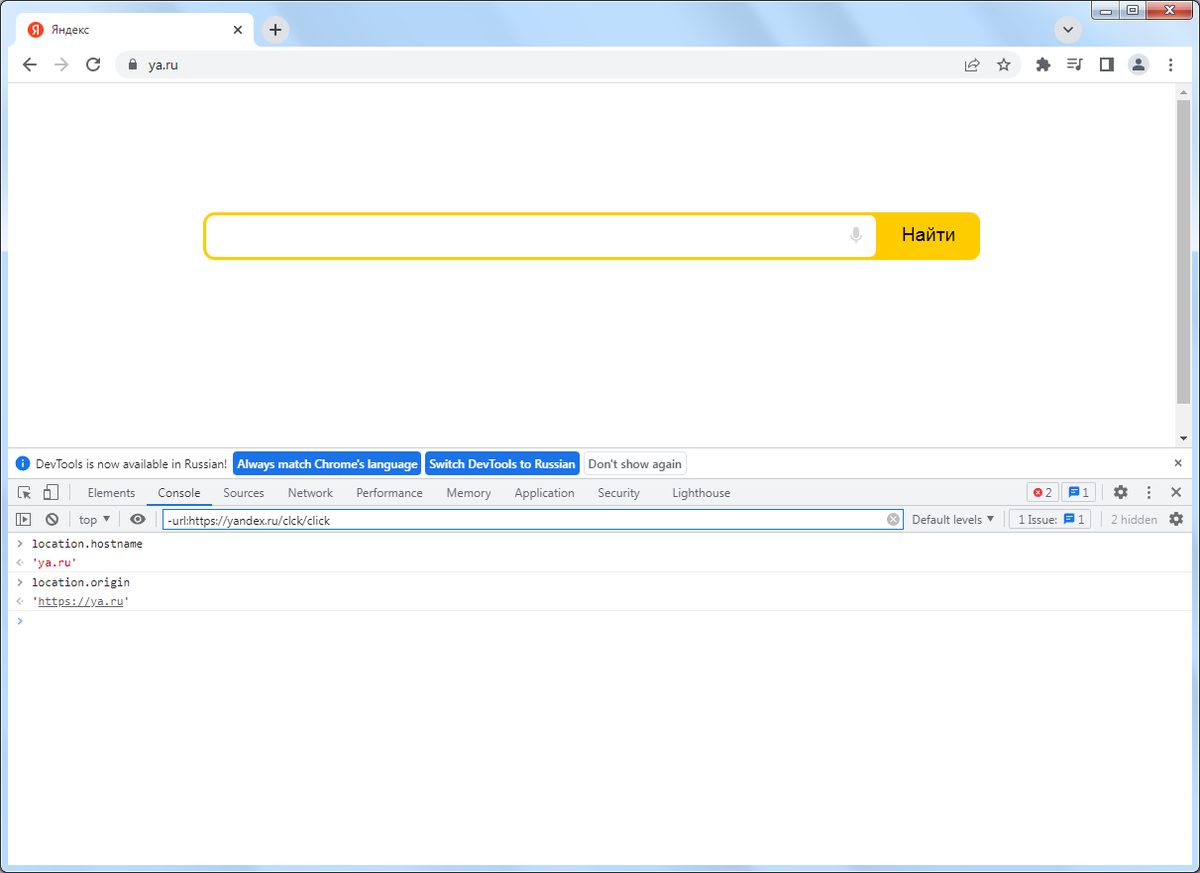Click the console prompt input line
This screenshot has width=1200, height=873.
[x=600, y=621]
